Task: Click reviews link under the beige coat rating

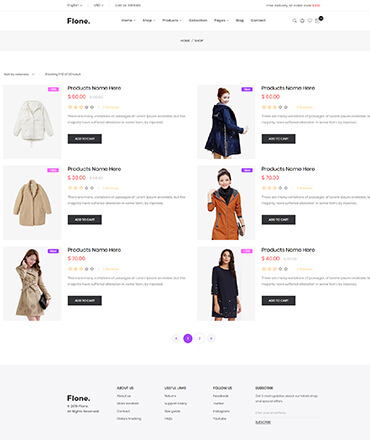Action: click(111, 188)
